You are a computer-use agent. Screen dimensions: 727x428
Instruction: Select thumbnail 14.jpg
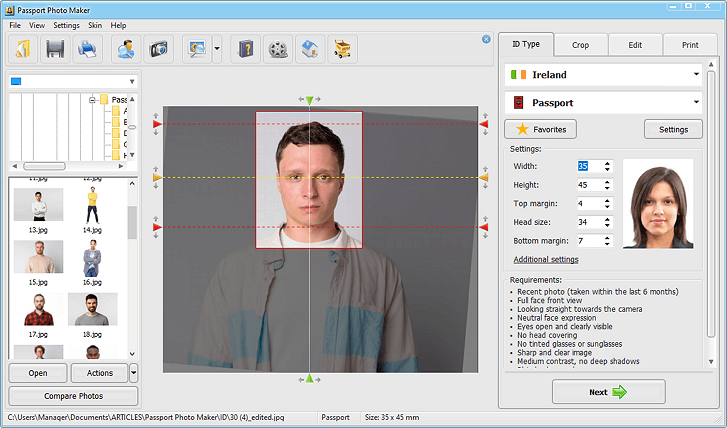[92, 210]
